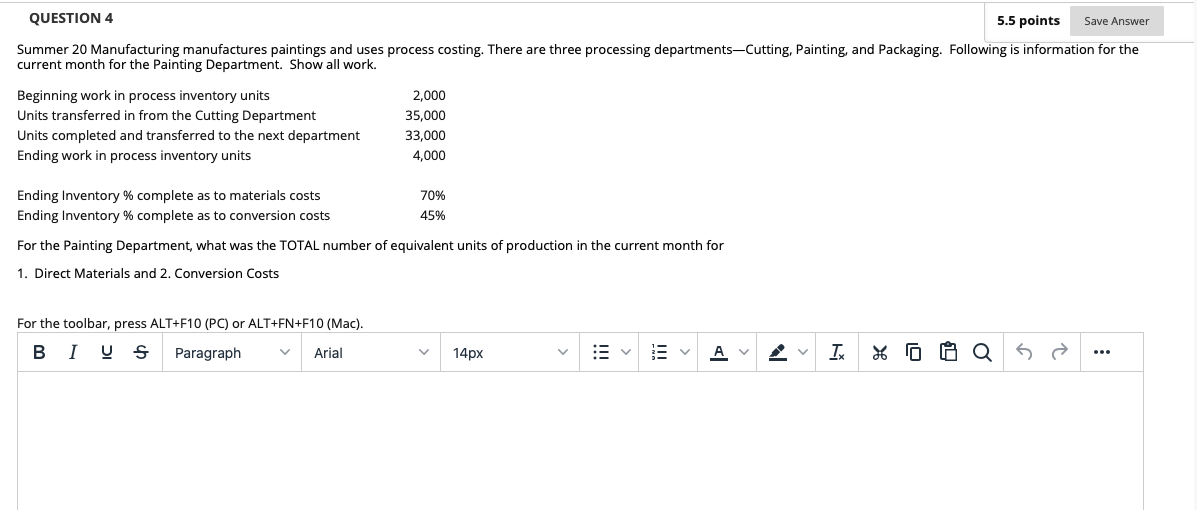The height and width of the screenshot is (510, 1197).
Task: Paste with clipboard icon
Action: (948, 353)
